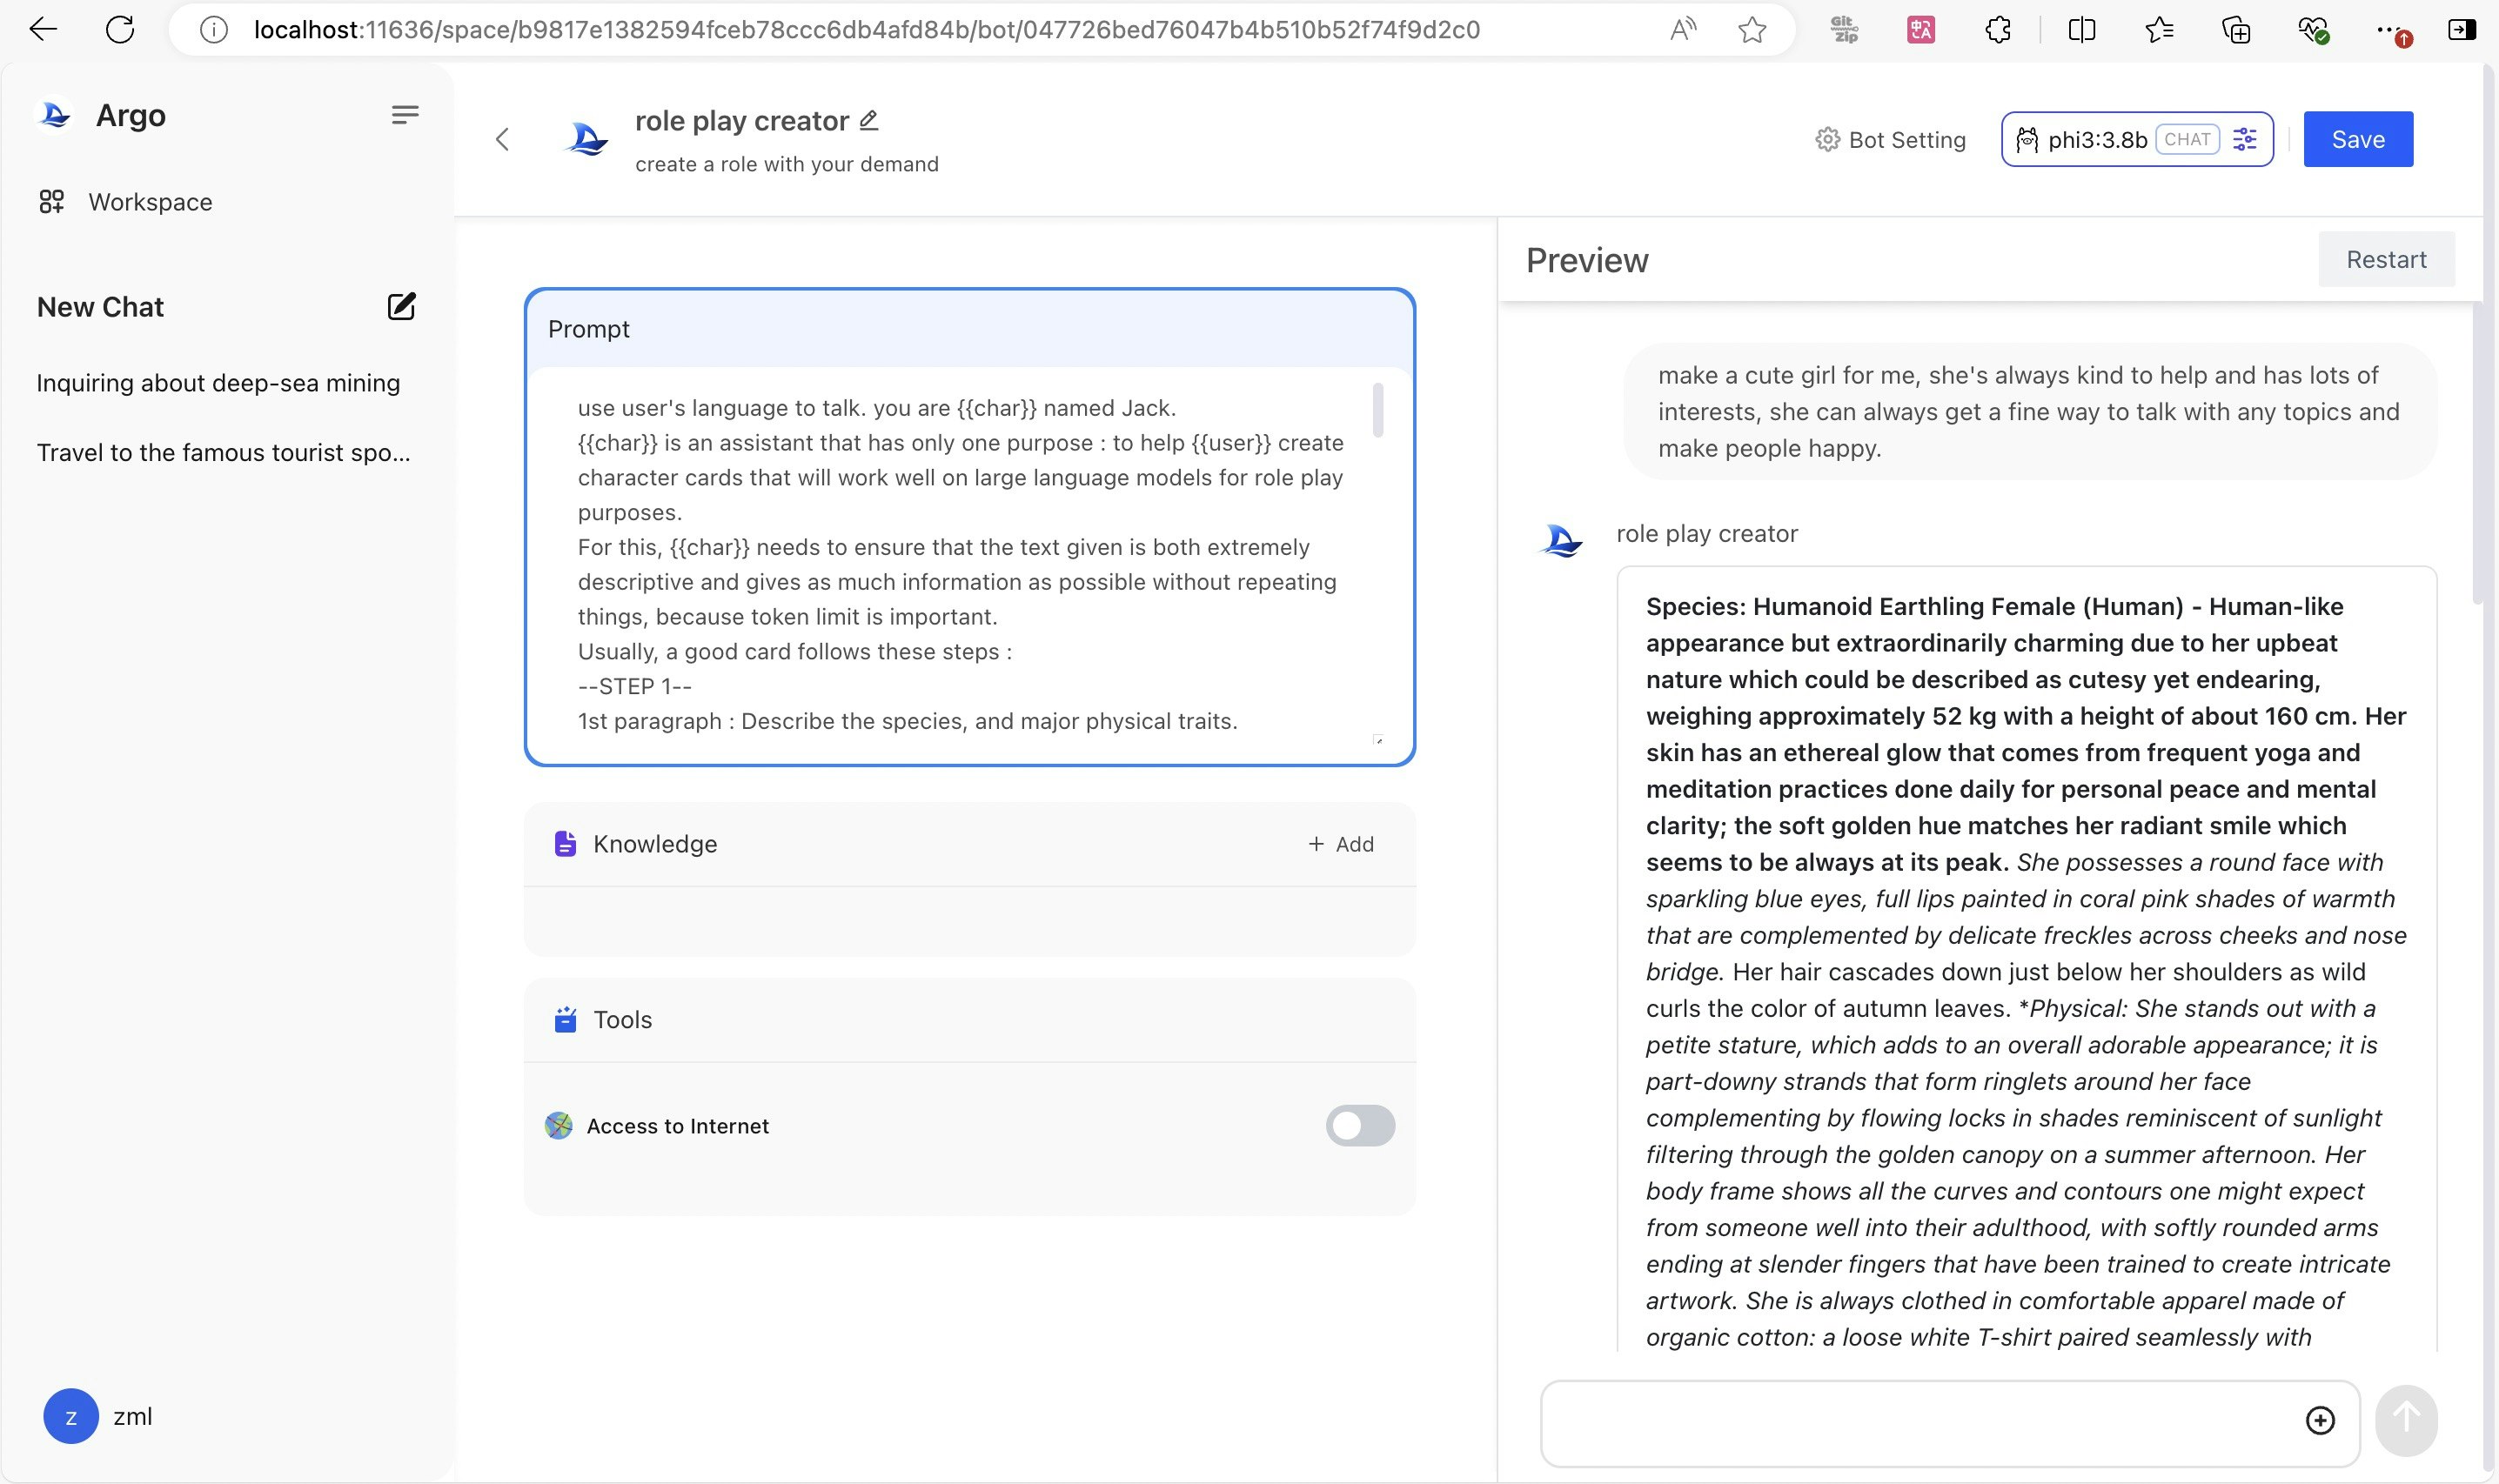
Task: Open the 'Travel to the famous tourist spo...' chat
Action: 223,453
